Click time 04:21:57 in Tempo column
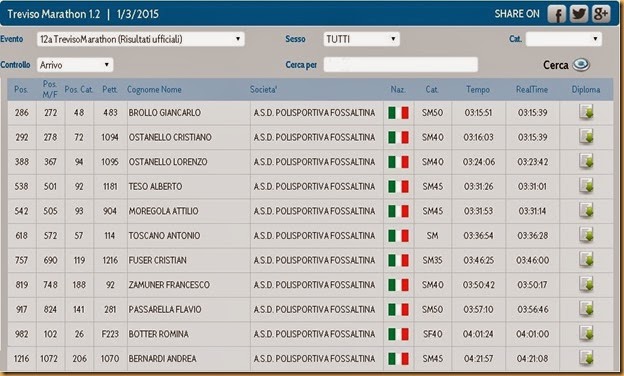Image resolution: width=624 pixels, height=376 pixels. 478,359
